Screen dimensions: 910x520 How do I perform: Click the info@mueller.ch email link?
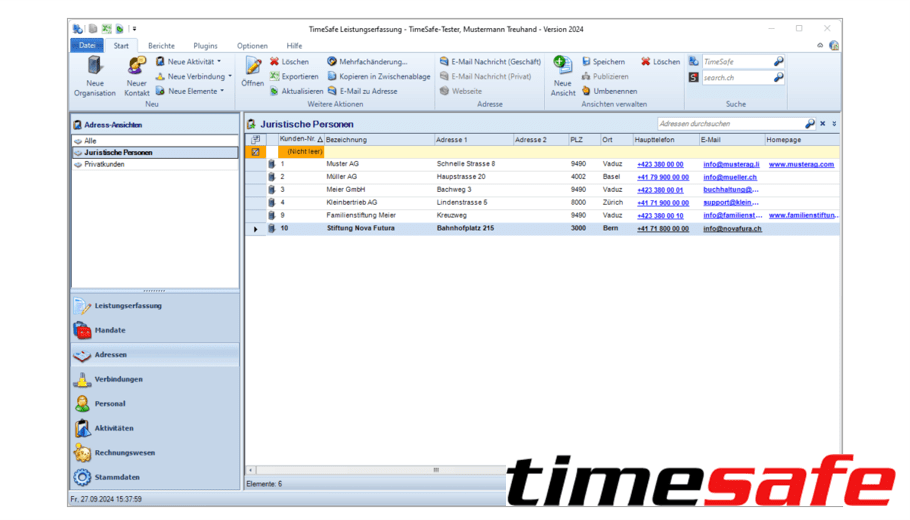pos(729,177)
